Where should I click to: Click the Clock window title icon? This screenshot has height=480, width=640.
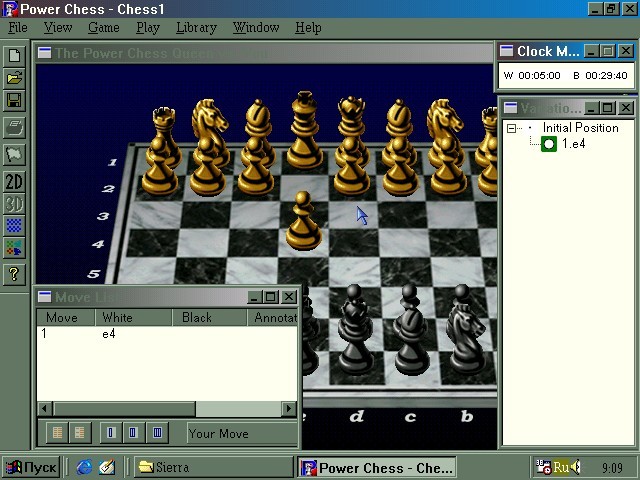point(507,51)
